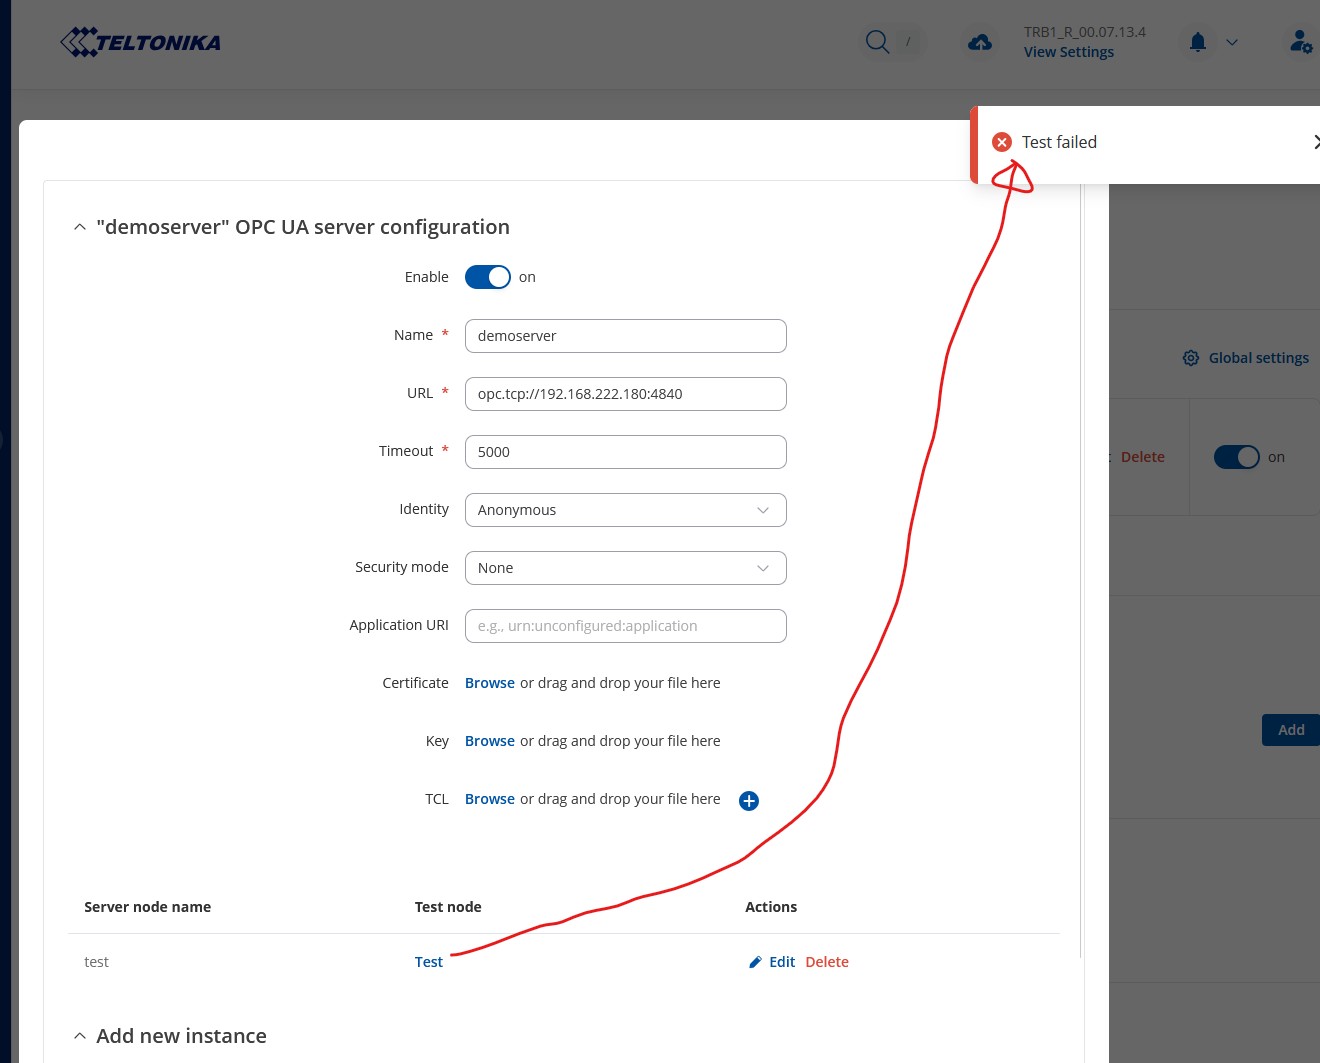Toggle the Enable switch off
The image size is (1320, 1063).
(x=488, y=277)
